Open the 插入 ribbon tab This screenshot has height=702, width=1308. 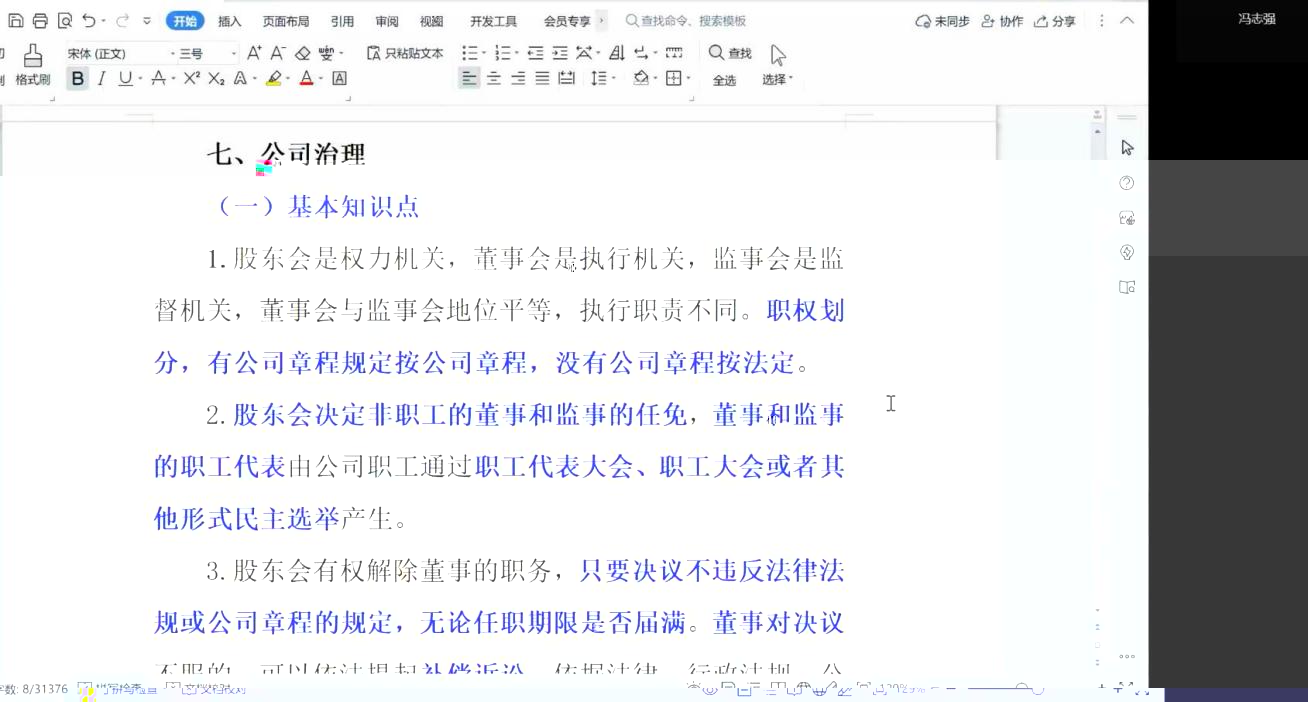click(x=230, y=21)
